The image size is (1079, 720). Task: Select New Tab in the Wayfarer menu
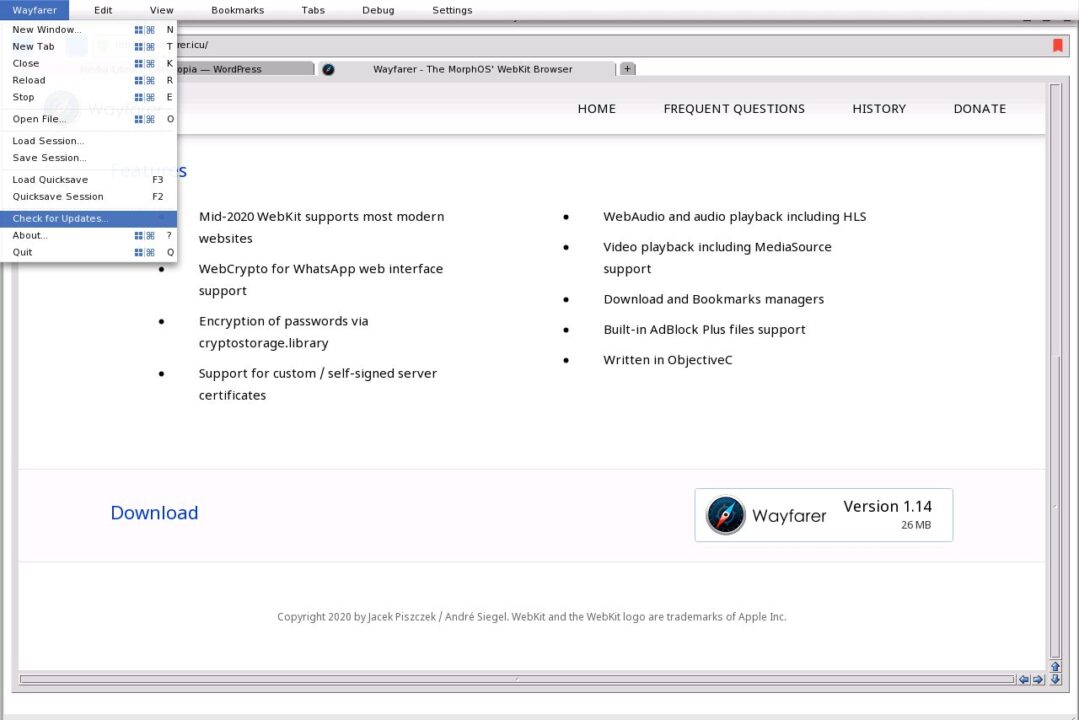89,46
